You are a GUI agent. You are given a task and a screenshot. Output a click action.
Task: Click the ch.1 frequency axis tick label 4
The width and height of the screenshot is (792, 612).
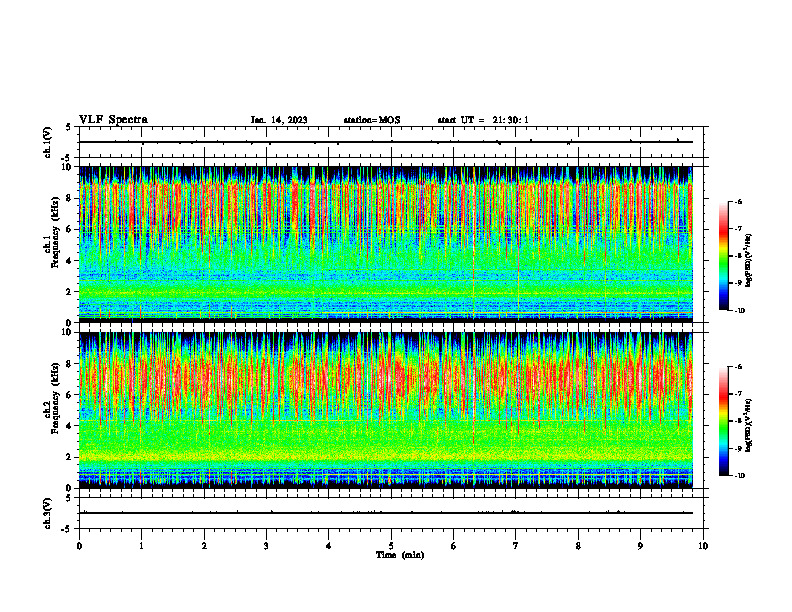coord(71,261)
